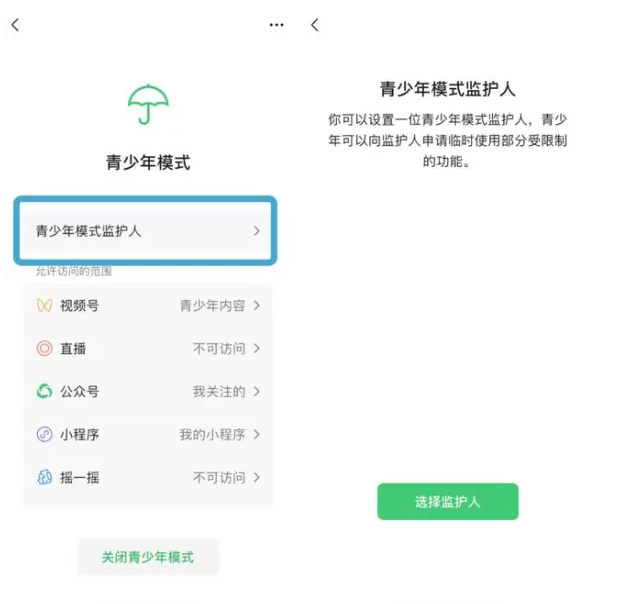Image resolution: width=634 pixels, height=604 pixels.
Task: Select the 我关注的 value text
Action: click(x=219, y=391)
